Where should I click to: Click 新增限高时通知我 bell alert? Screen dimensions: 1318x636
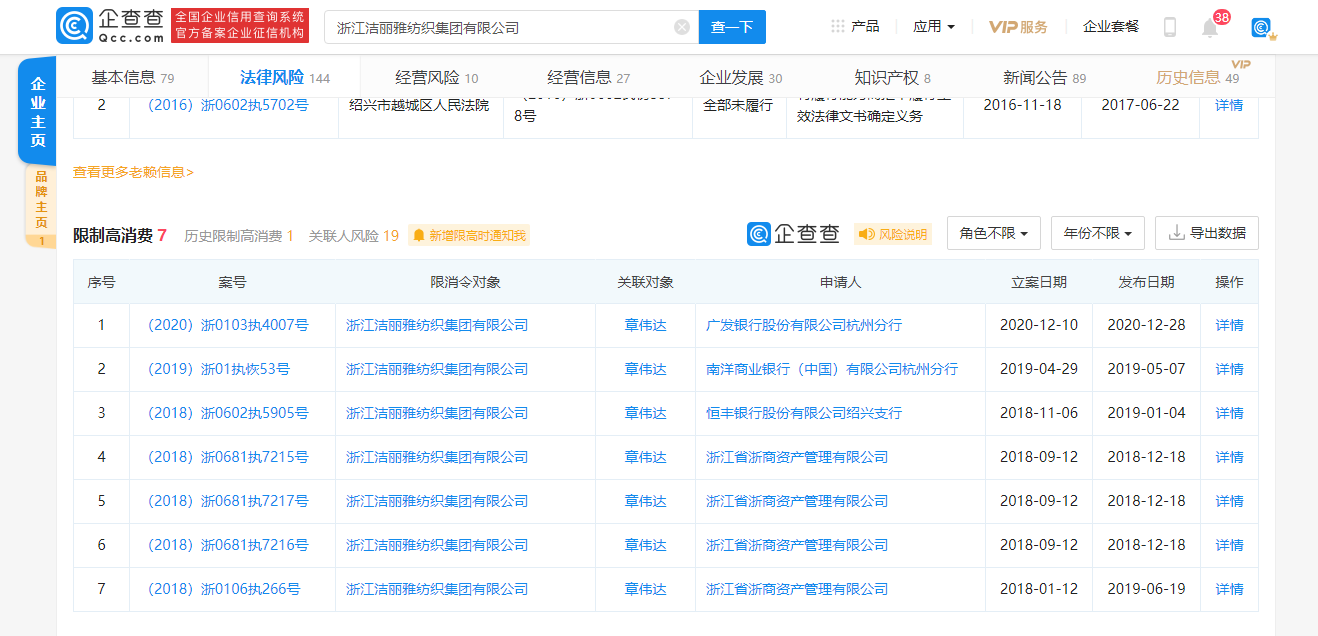[468, 236]
